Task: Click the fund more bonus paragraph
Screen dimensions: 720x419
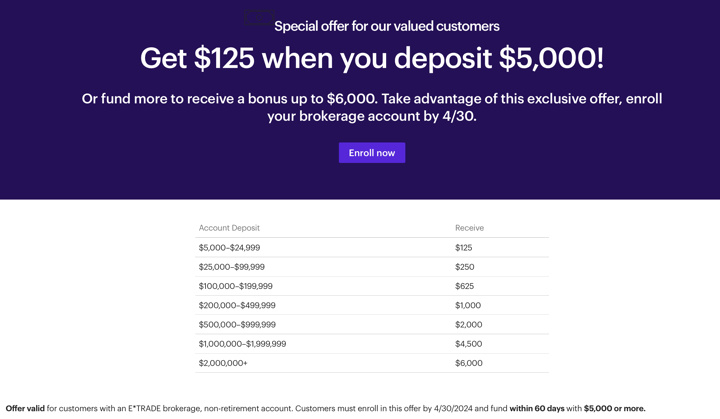Action: pyautogui.click(x=372, y=107)
